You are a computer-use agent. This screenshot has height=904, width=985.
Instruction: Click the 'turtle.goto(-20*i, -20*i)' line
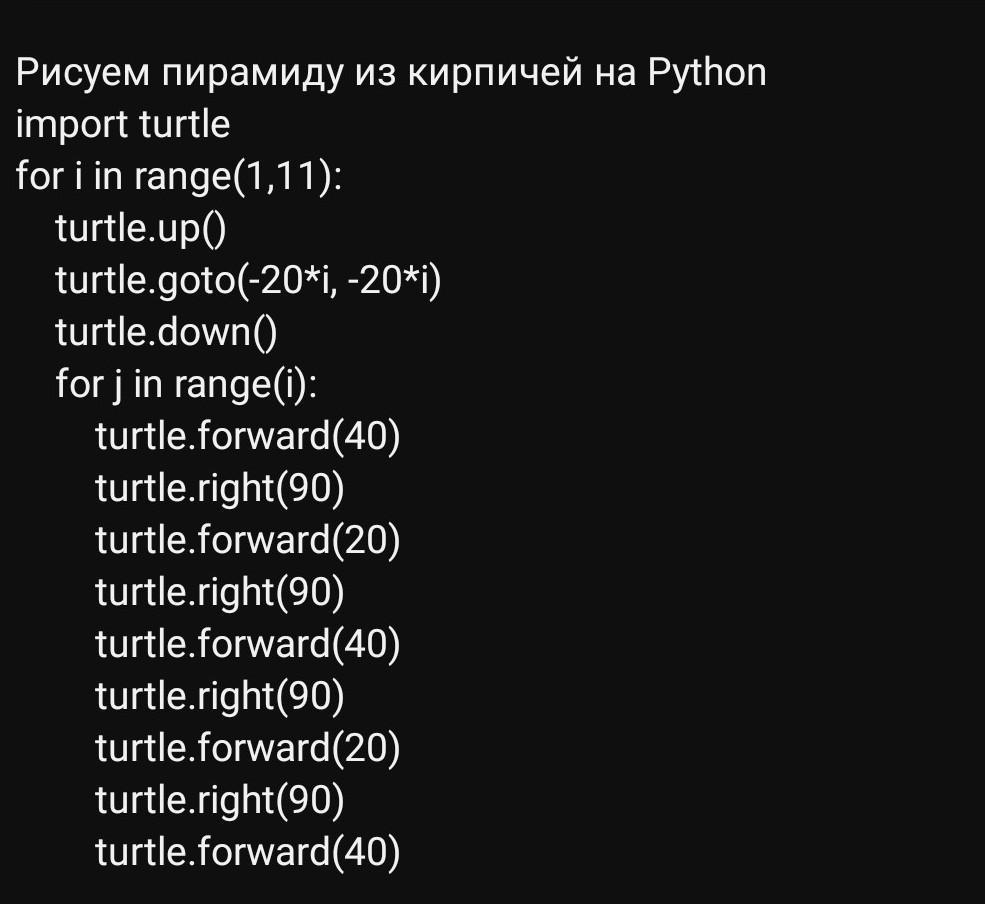click(x=248, y=280)
